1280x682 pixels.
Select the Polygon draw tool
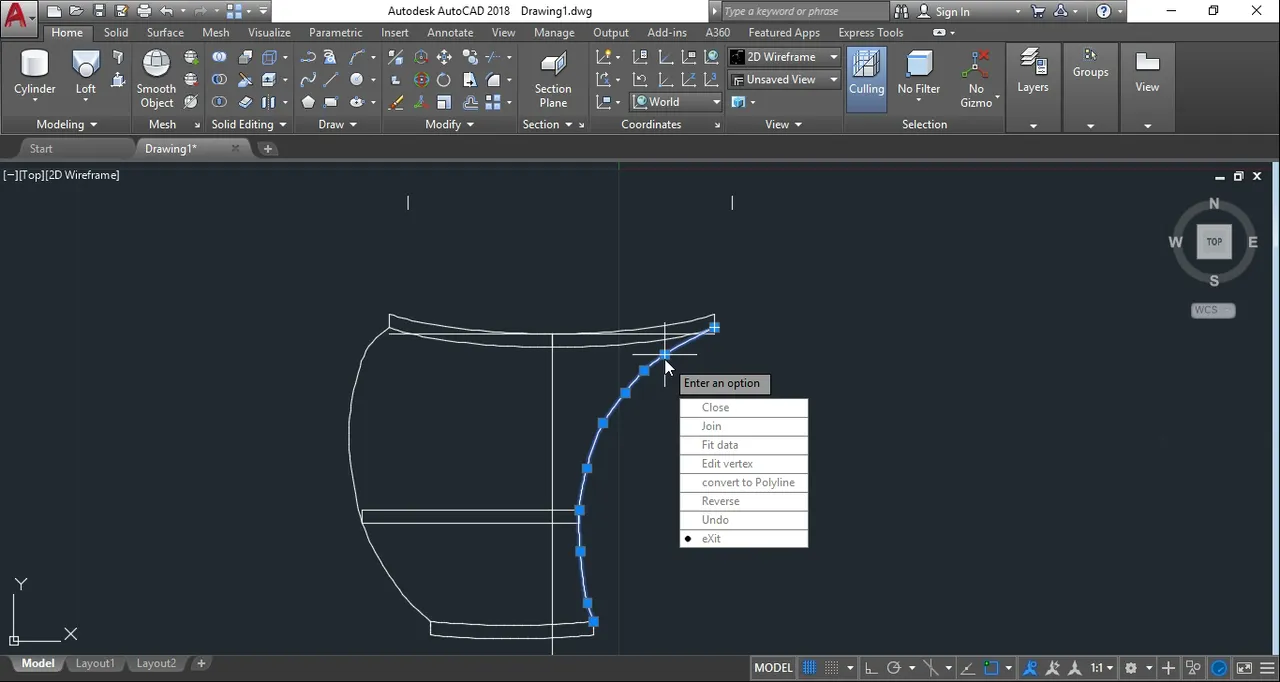[x=308, y=102]
